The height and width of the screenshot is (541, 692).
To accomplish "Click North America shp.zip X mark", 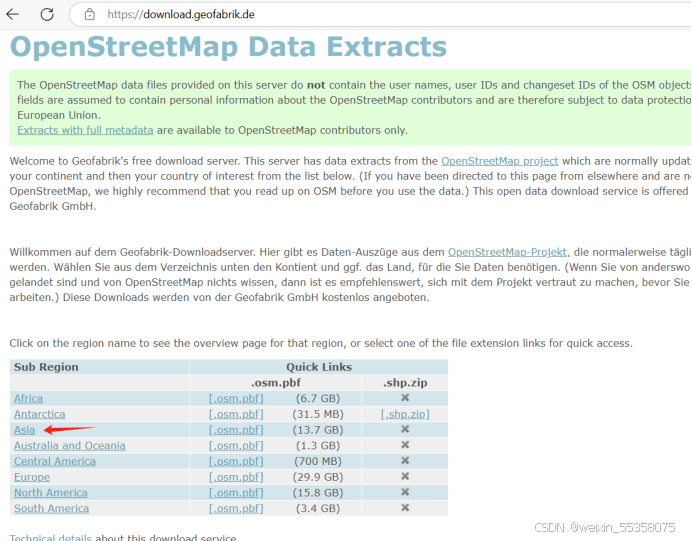I will click(405, 492).
